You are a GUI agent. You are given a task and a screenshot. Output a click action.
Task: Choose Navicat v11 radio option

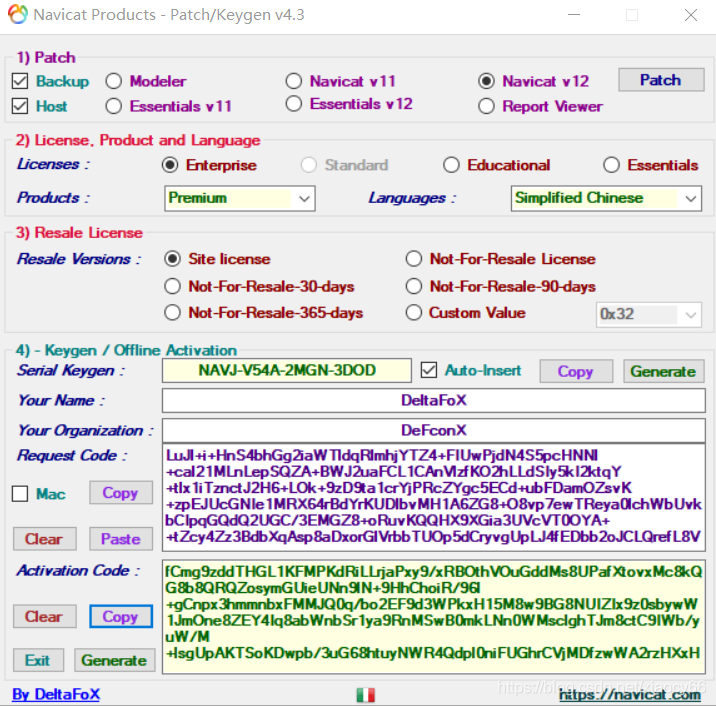(x=294, y=81)
